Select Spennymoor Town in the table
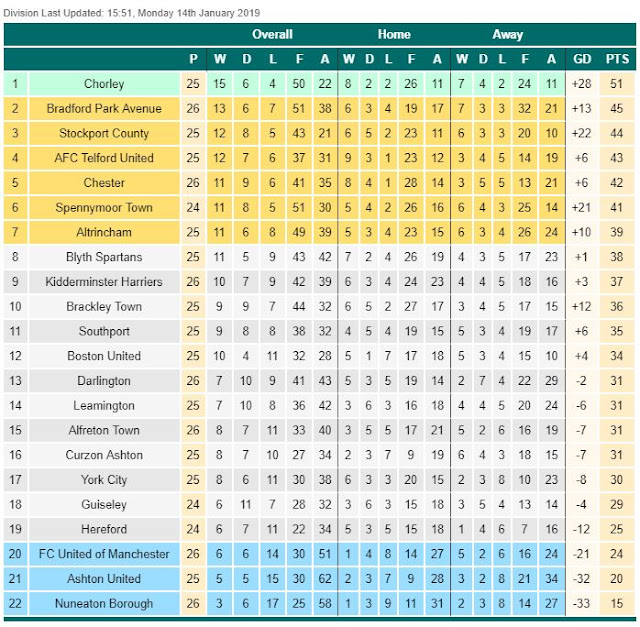The height and width of the screenshot is (627, 640). (104, 207)
